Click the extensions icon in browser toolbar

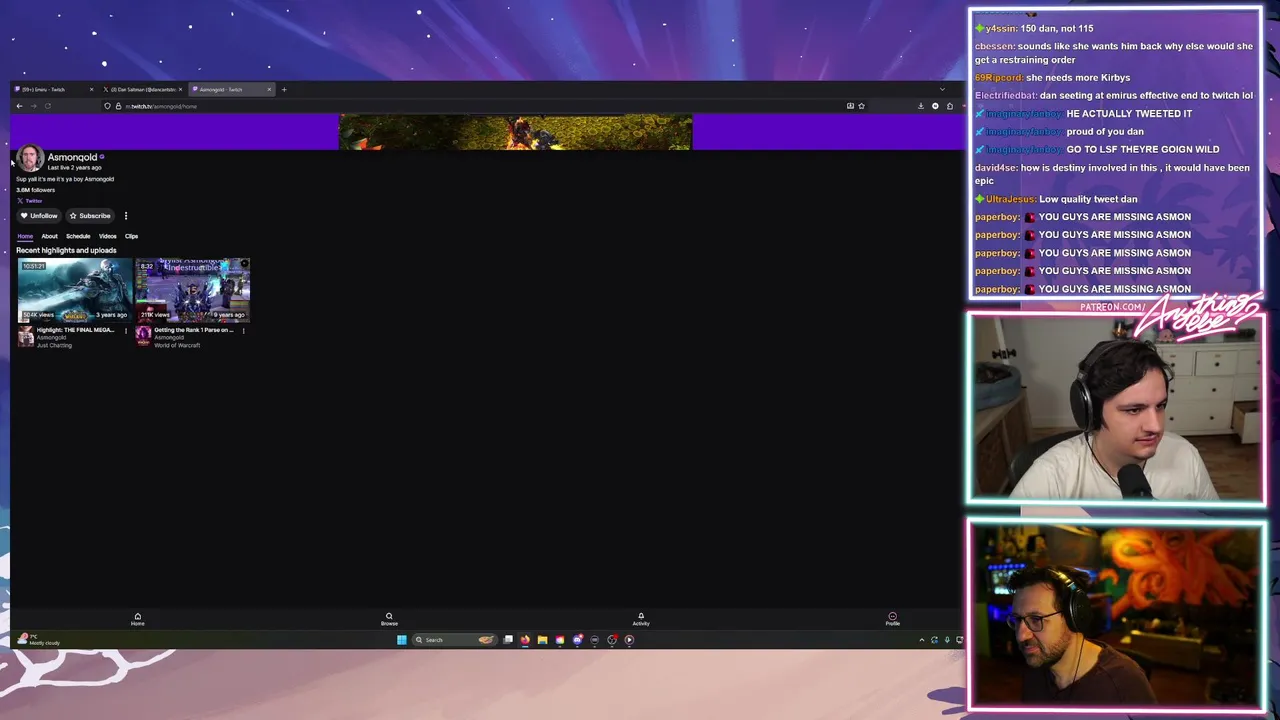(x=949, y=106)
